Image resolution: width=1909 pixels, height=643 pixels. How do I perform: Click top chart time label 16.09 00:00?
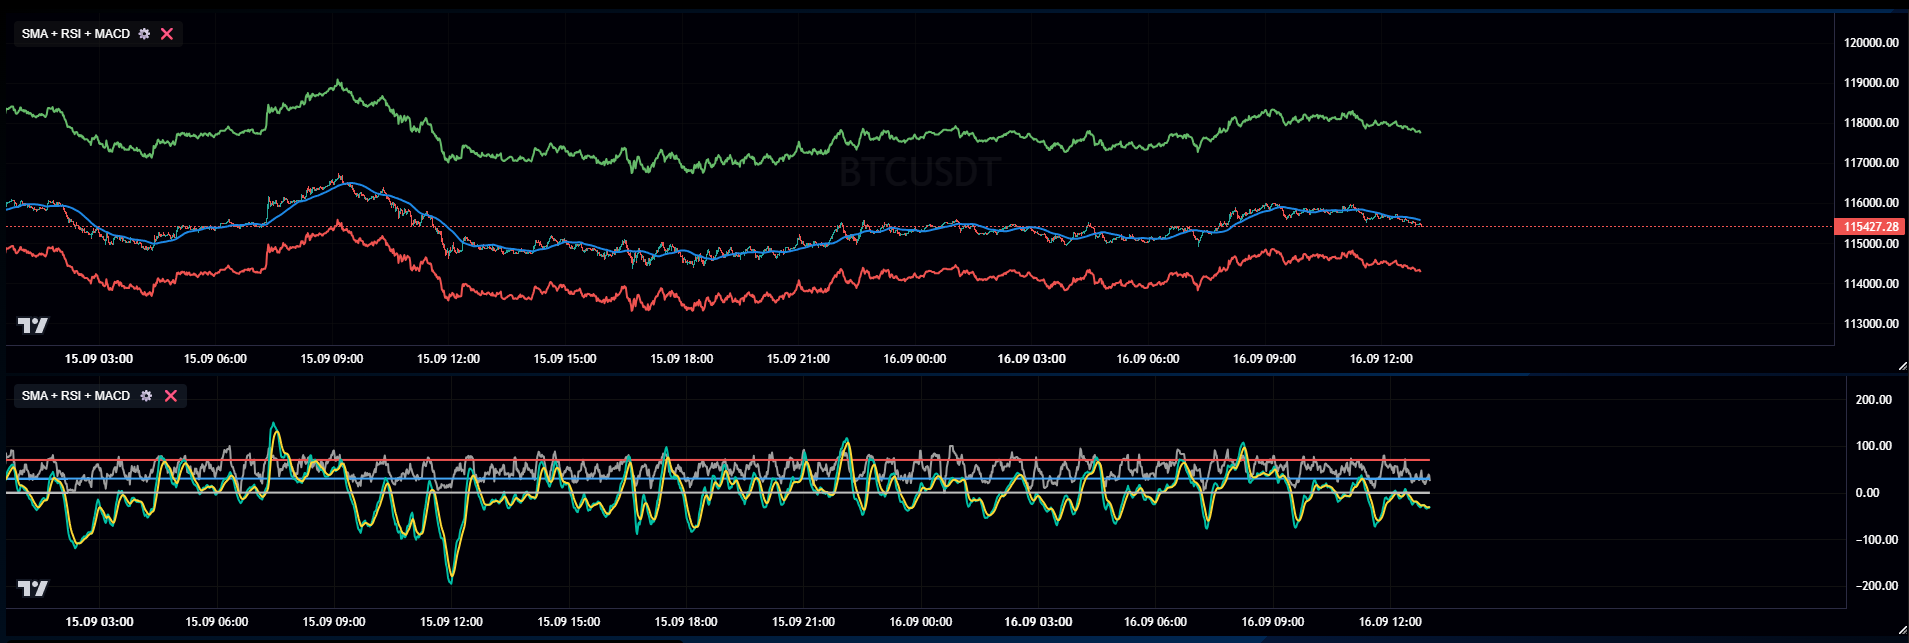pos(915,359)
